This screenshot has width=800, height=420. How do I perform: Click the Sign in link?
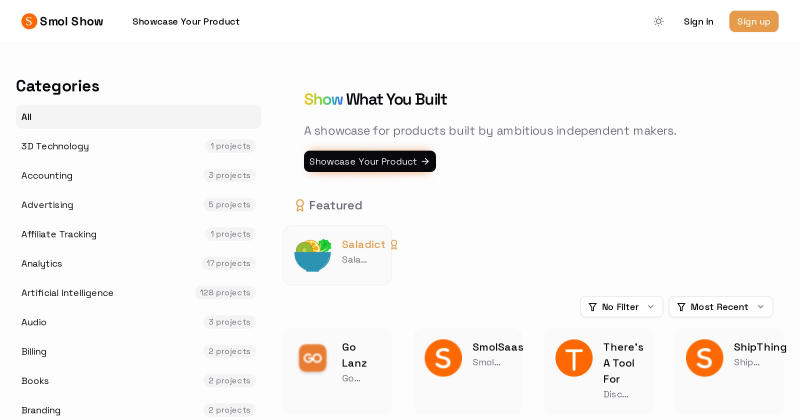coord(698,21)
